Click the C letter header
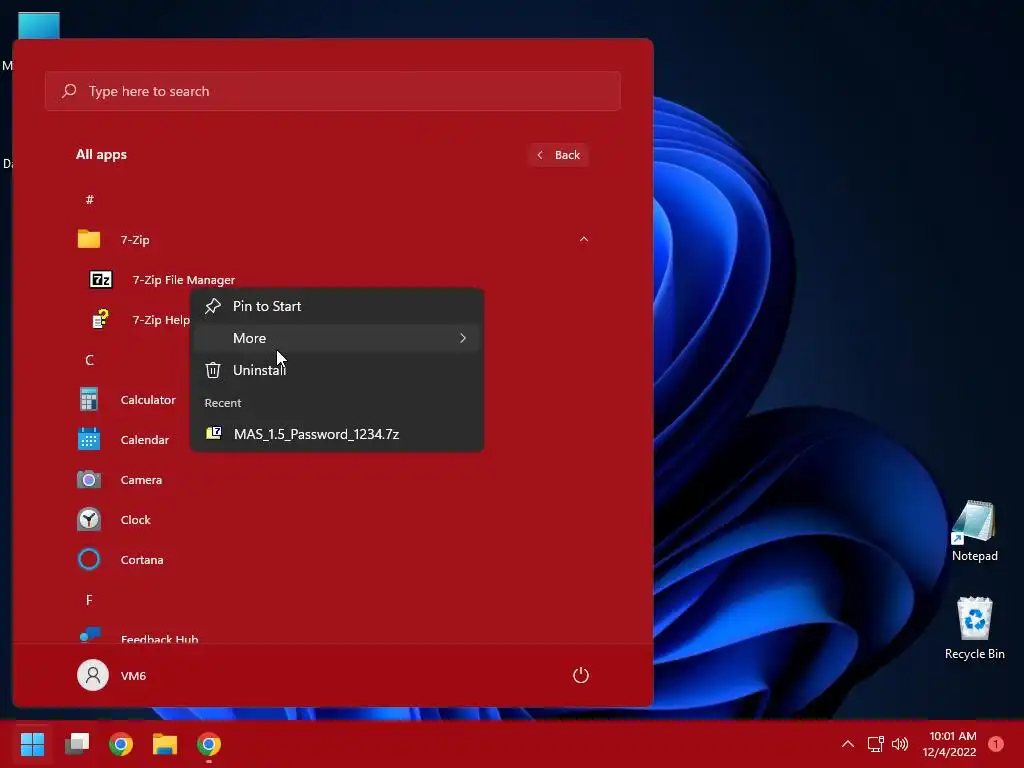Screen dimensions: 1024x768 [89, 360]
